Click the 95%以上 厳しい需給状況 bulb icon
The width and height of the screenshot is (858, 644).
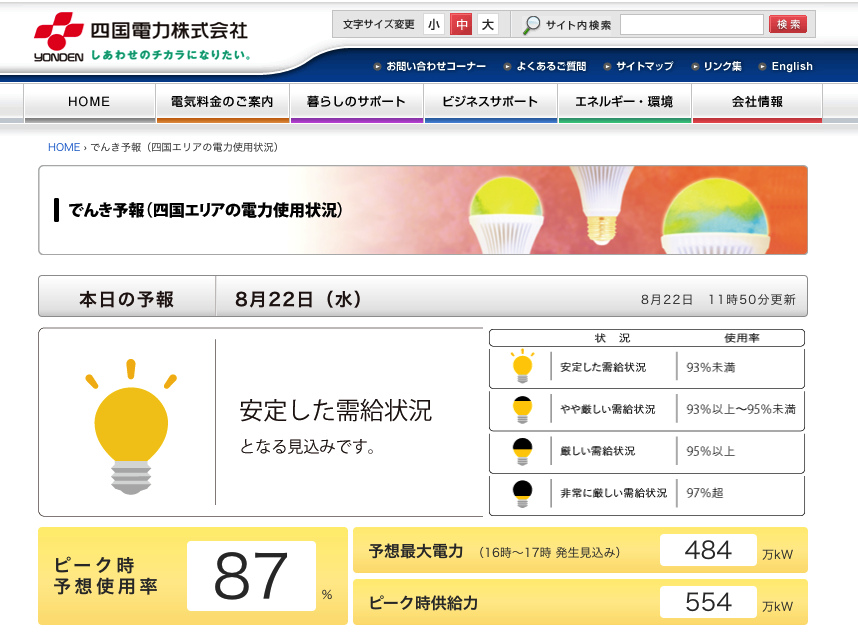tap(522, 451)
